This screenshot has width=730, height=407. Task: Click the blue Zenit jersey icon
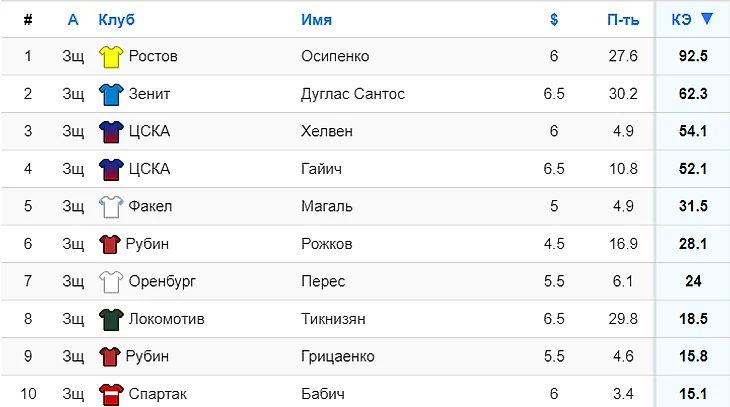coord(110,94)
